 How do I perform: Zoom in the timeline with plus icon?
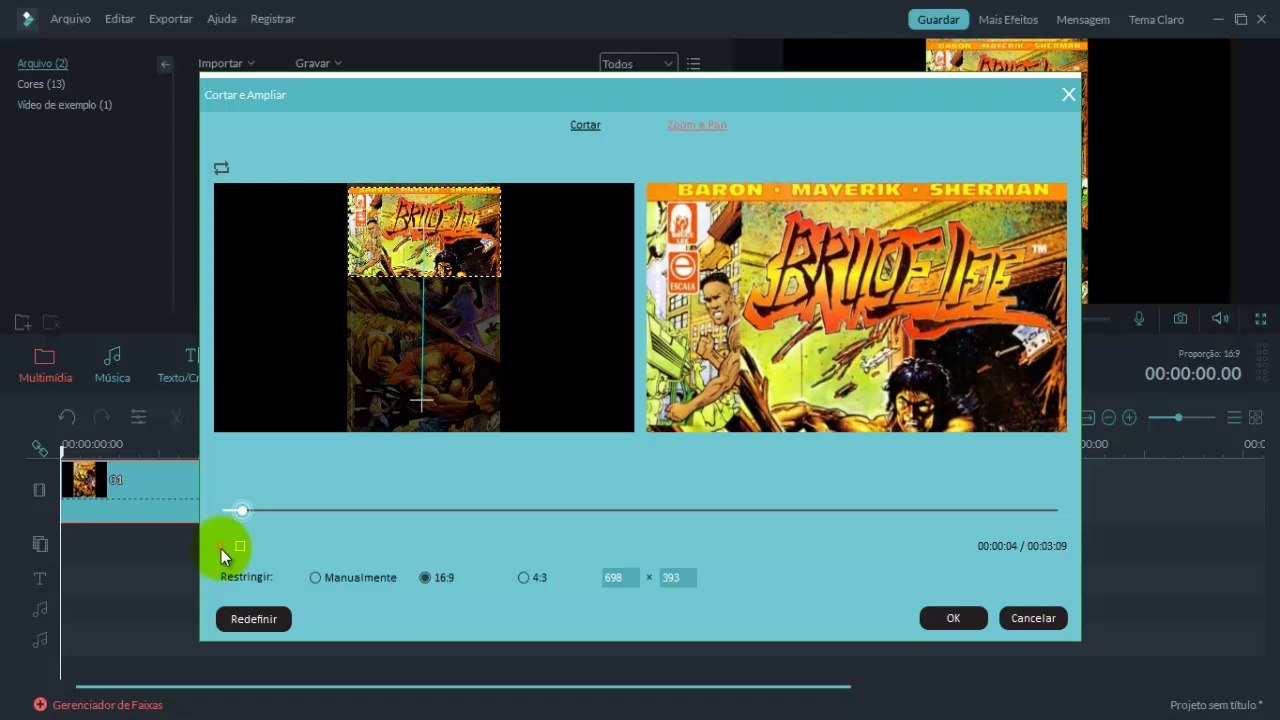pyautogui.click(x=1129, y=417)
